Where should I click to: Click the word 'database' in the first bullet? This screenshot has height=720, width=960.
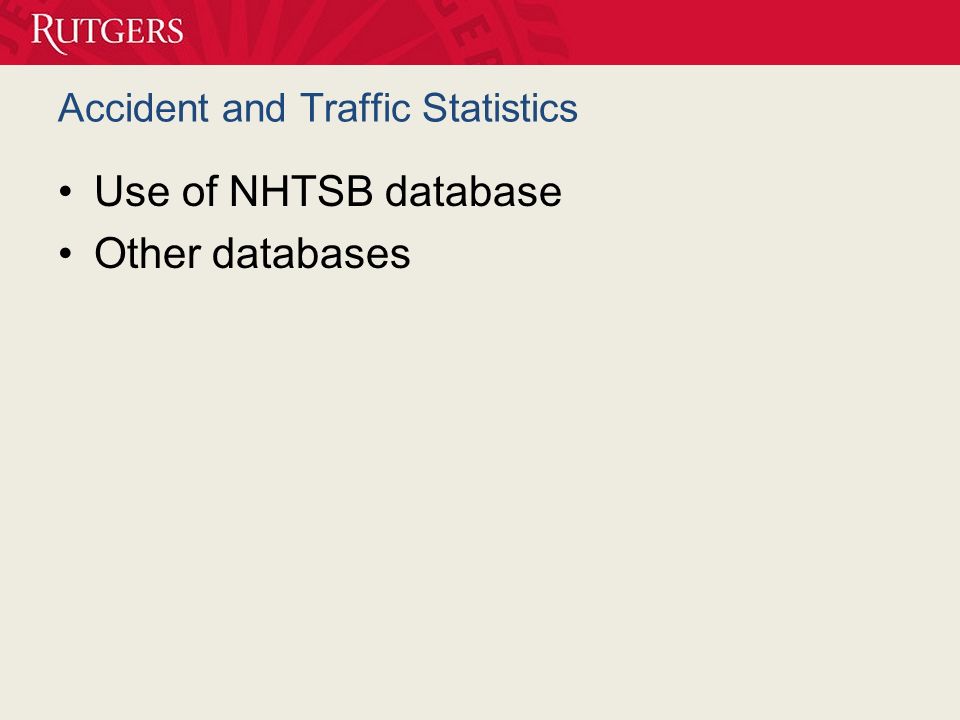coord(473,191)
